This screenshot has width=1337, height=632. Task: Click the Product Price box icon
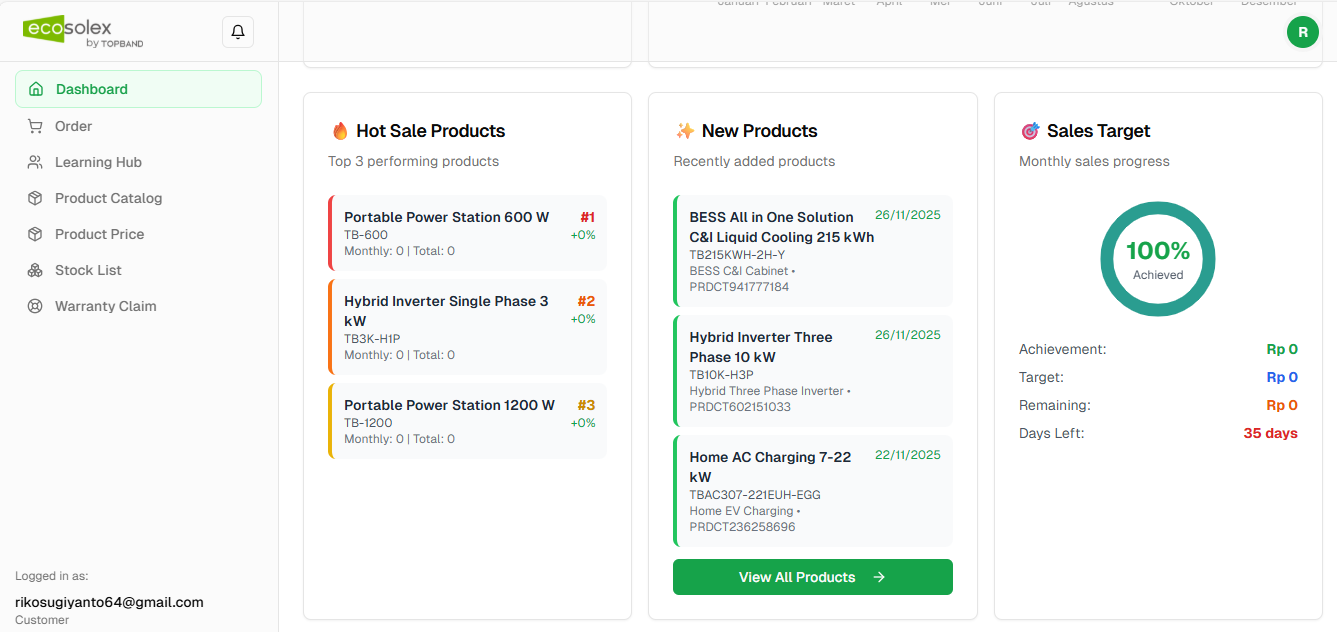[35, 234]
